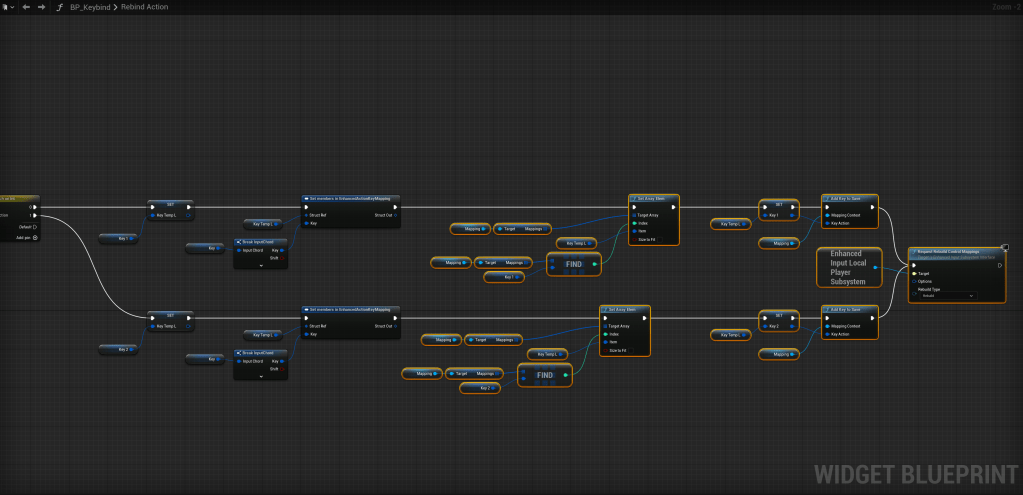Expand the lower Break InputChord node

pos(260,375)
